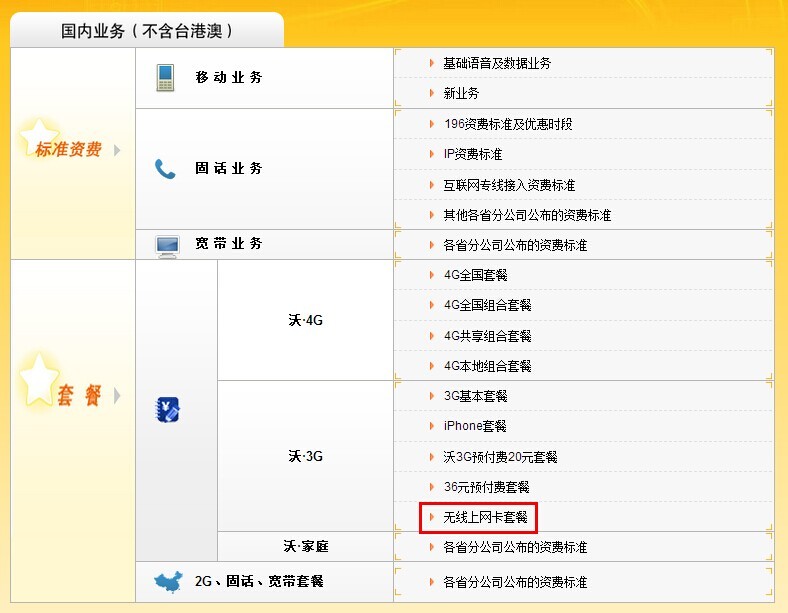Open the IP资费标准 link
The width and height of the screenshot is (788, 613).
[x=473, y=154]
